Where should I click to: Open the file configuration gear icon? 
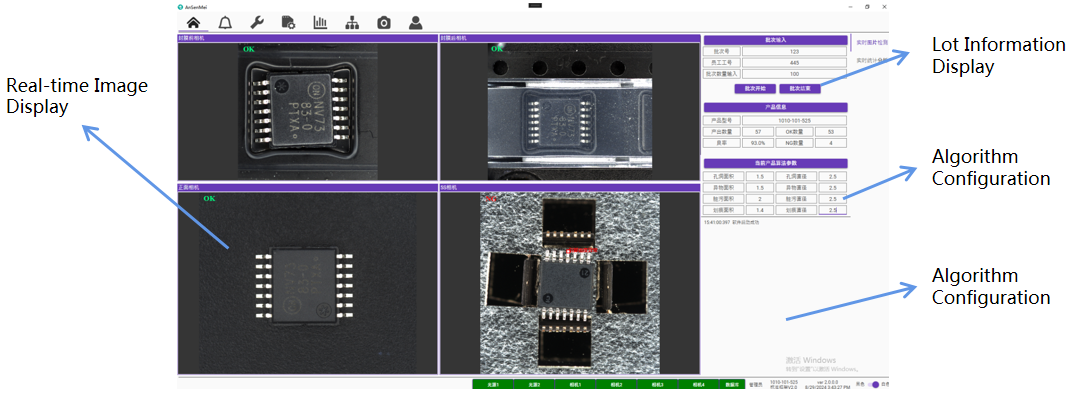click(x=288, y=23)
